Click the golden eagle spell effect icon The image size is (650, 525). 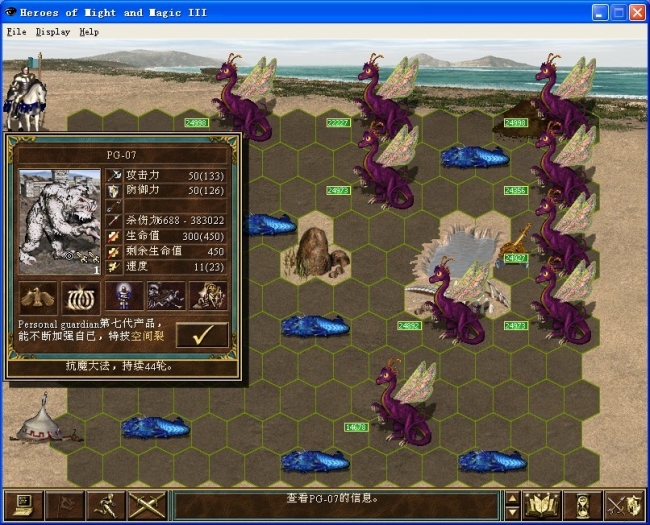[38, 297]
